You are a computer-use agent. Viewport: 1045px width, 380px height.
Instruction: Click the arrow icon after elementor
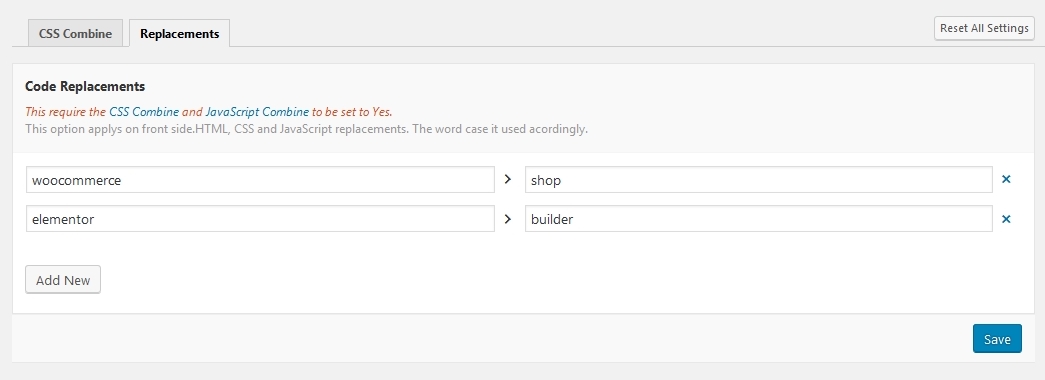click(508, 219)
